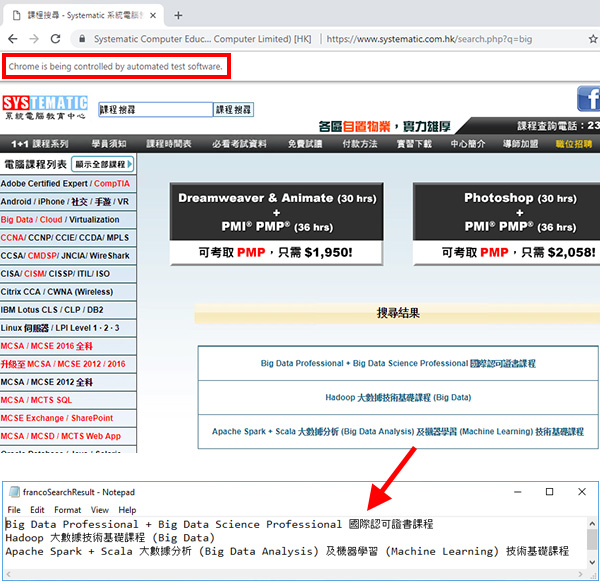Click the course search input field
Screen dimensions: 600x584
(155, 110)
